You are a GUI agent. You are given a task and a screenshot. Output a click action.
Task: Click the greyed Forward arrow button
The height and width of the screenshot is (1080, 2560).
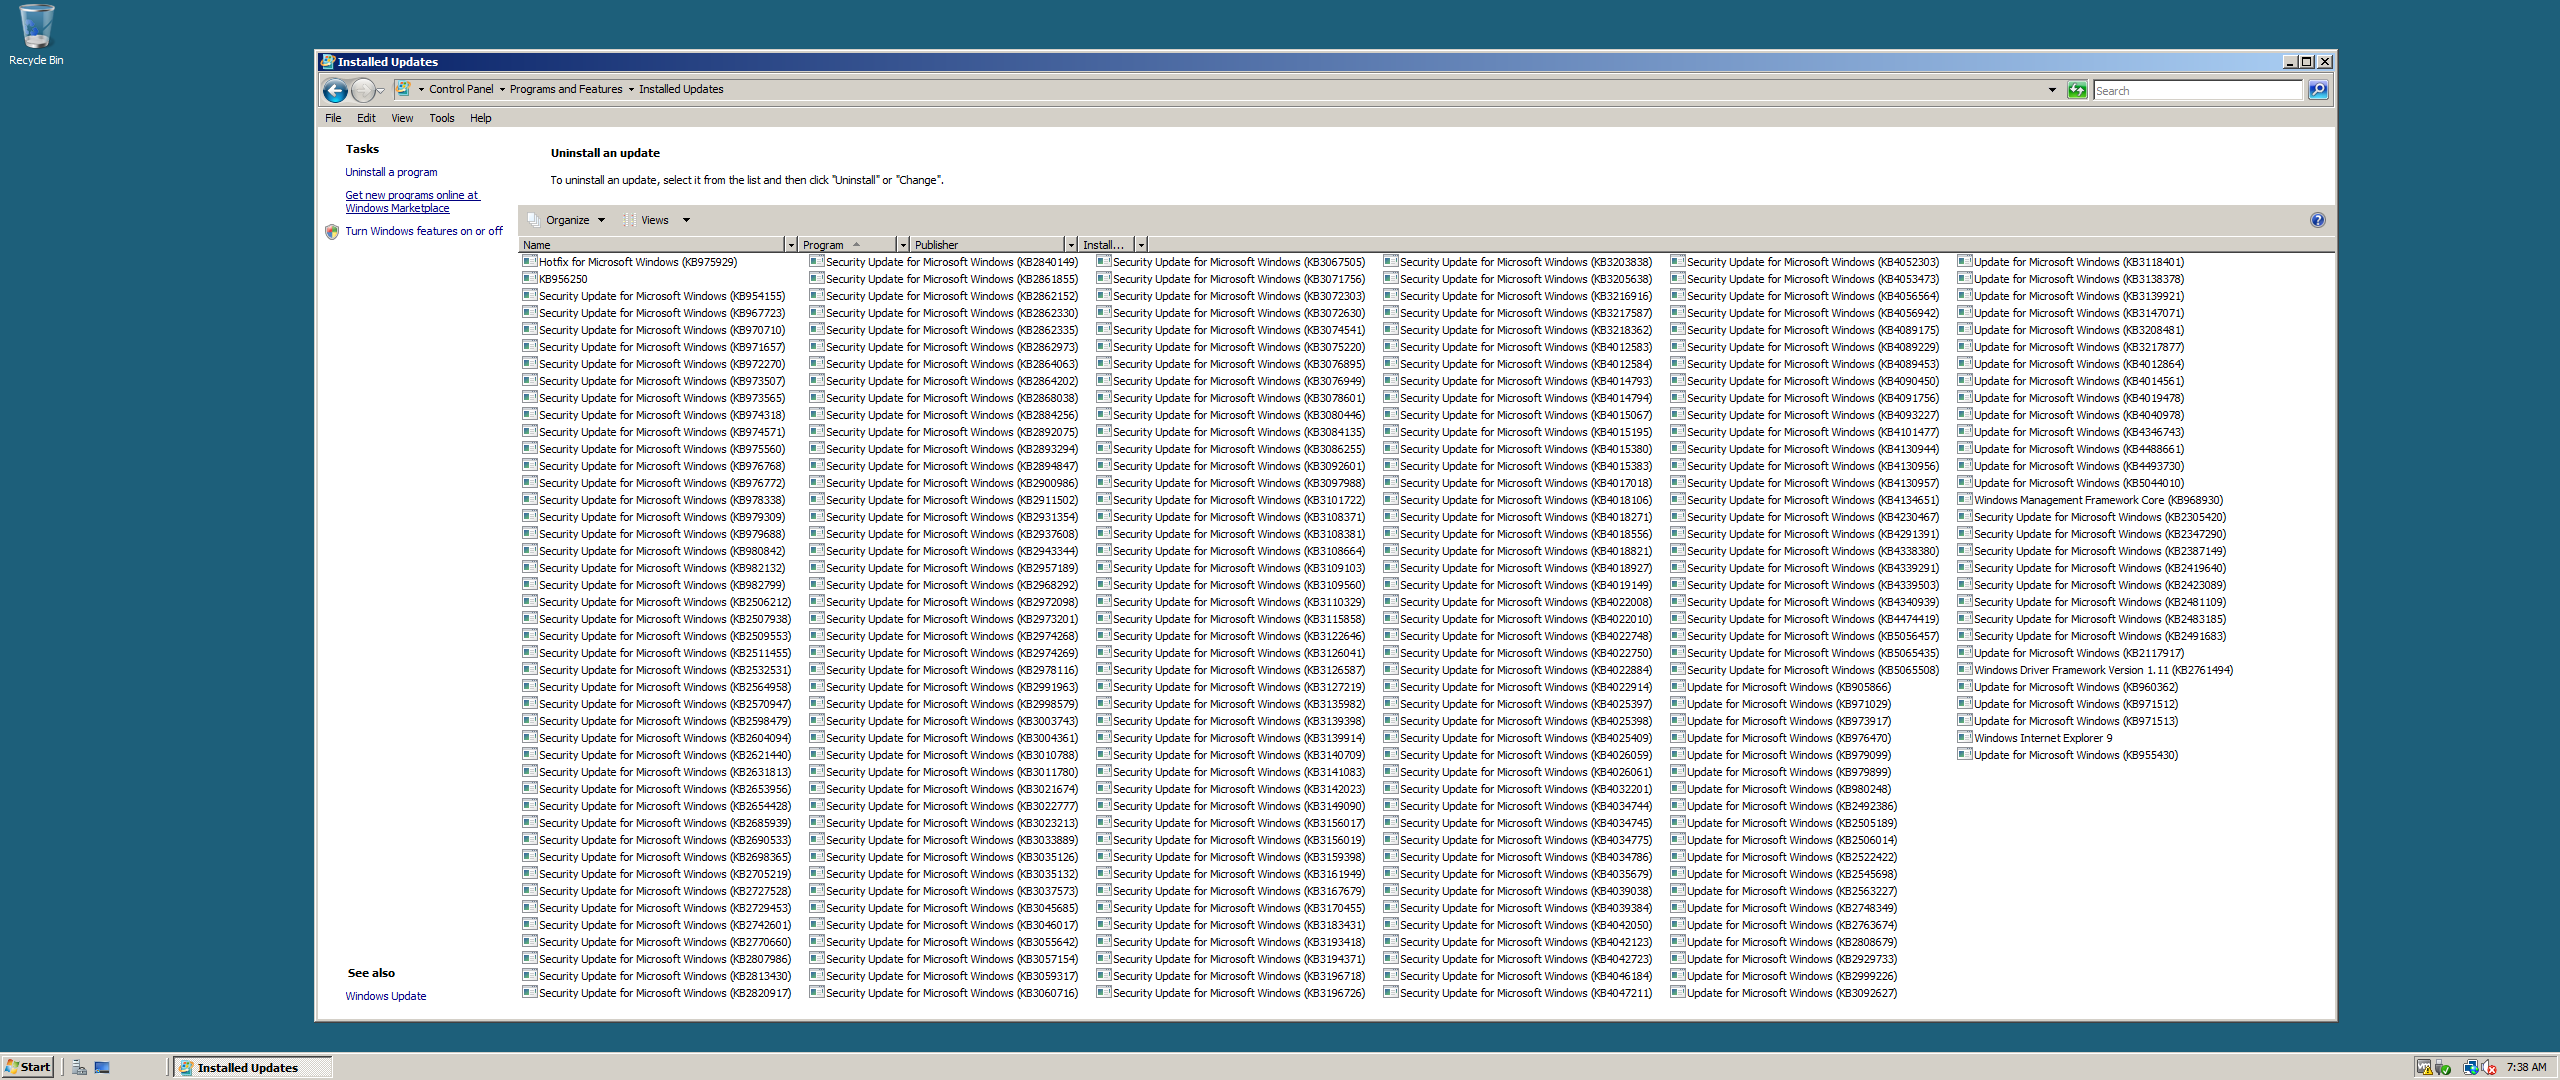point(363,91)
